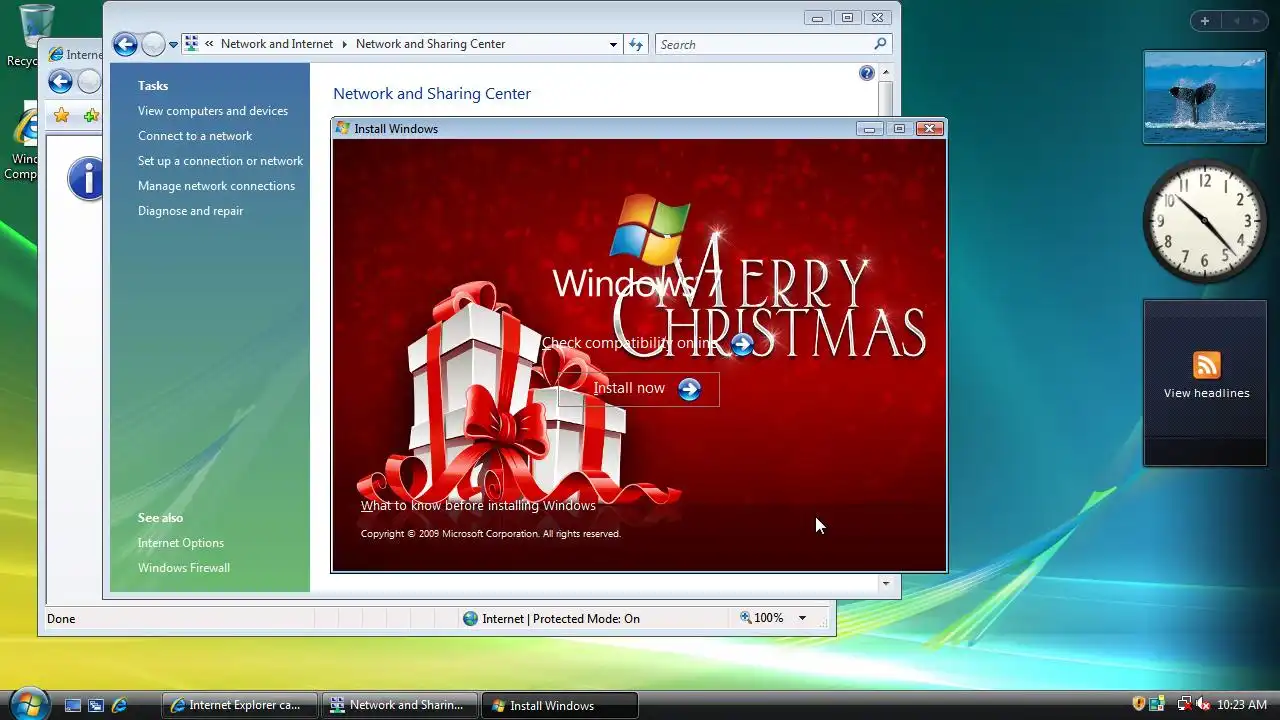Image resolution: width=1280 pixels, height=720 pixels.
Task: Click the Tasks heading in the sidebar
Action: point(153,86)
